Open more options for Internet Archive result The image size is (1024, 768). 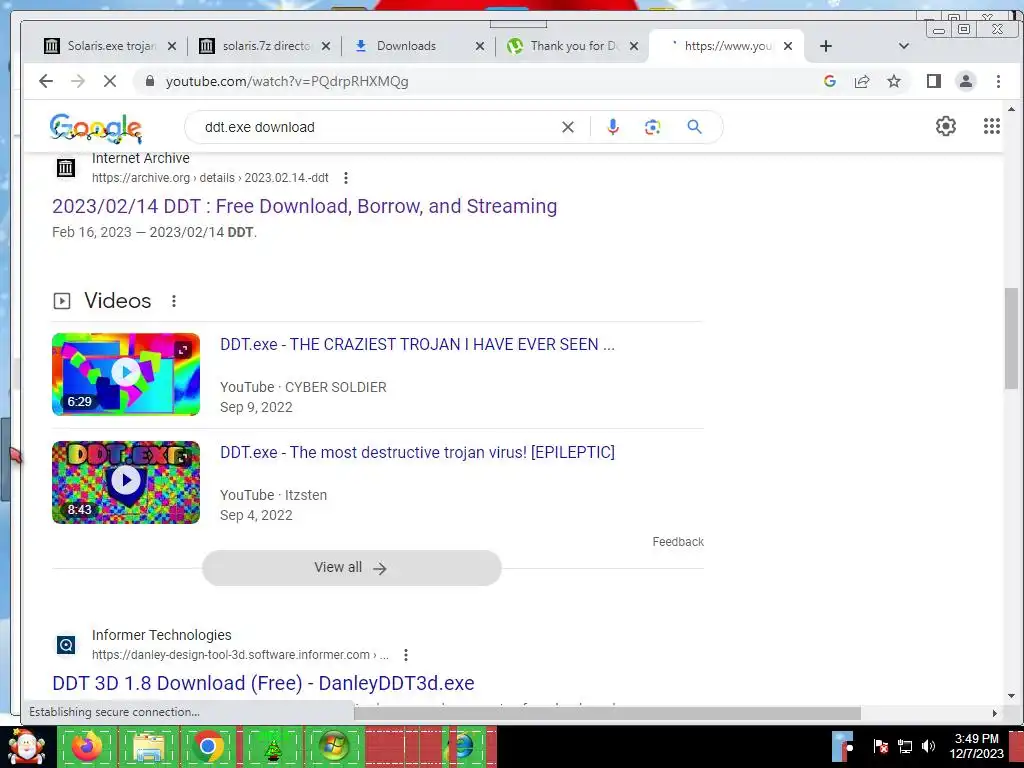(x=345, y=178)
